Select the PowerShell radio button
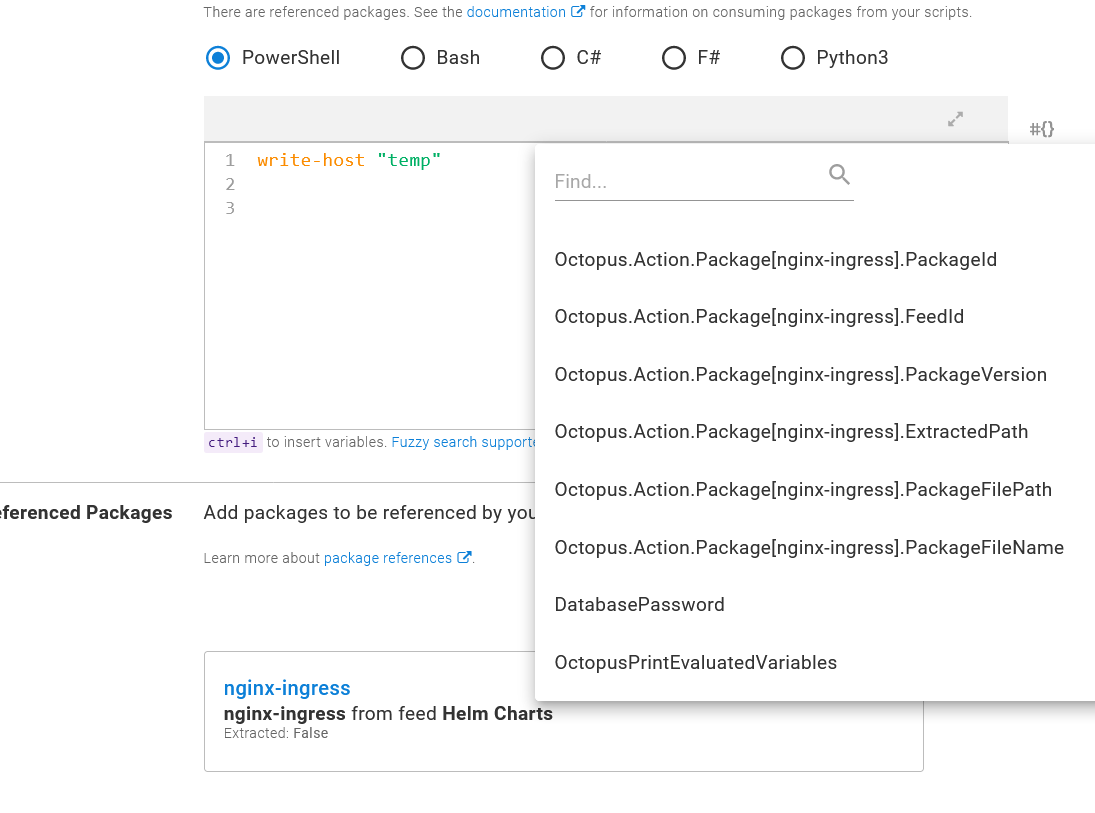 coord(218,58)
